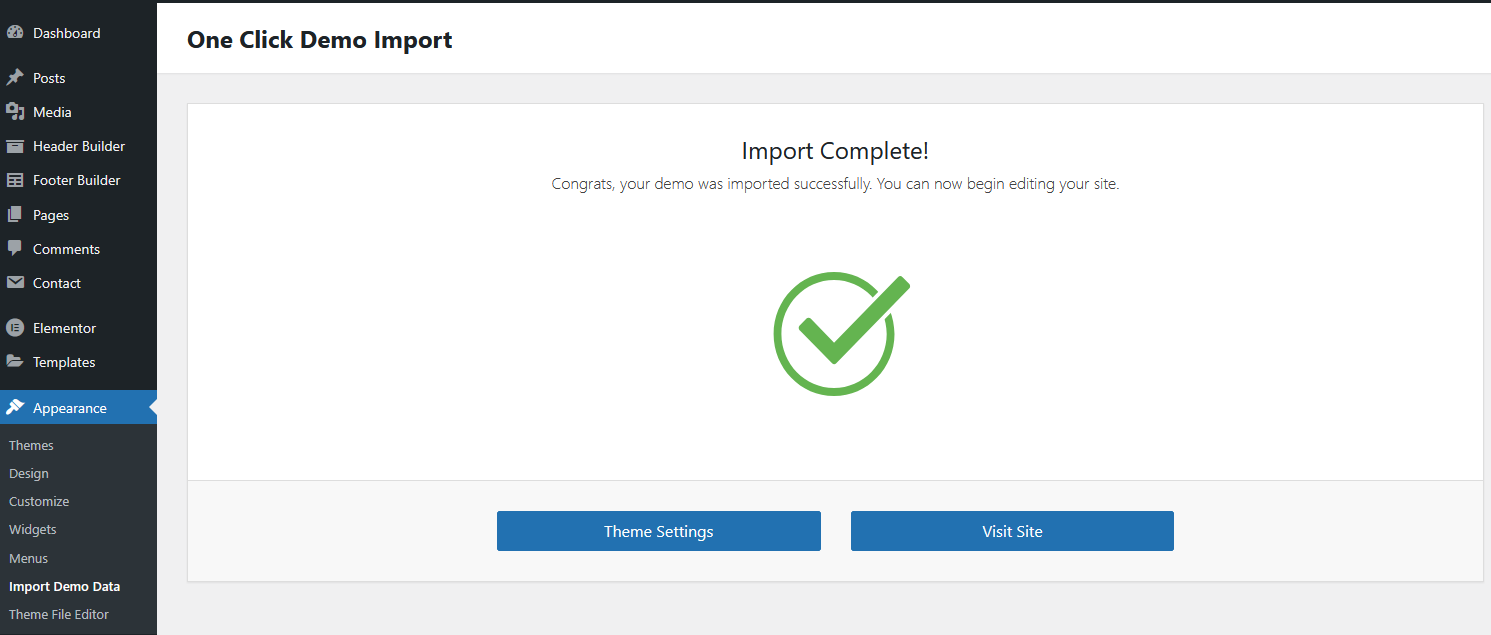Click the Header Builder icon
1491x635 pixels.
pos(15,146)
